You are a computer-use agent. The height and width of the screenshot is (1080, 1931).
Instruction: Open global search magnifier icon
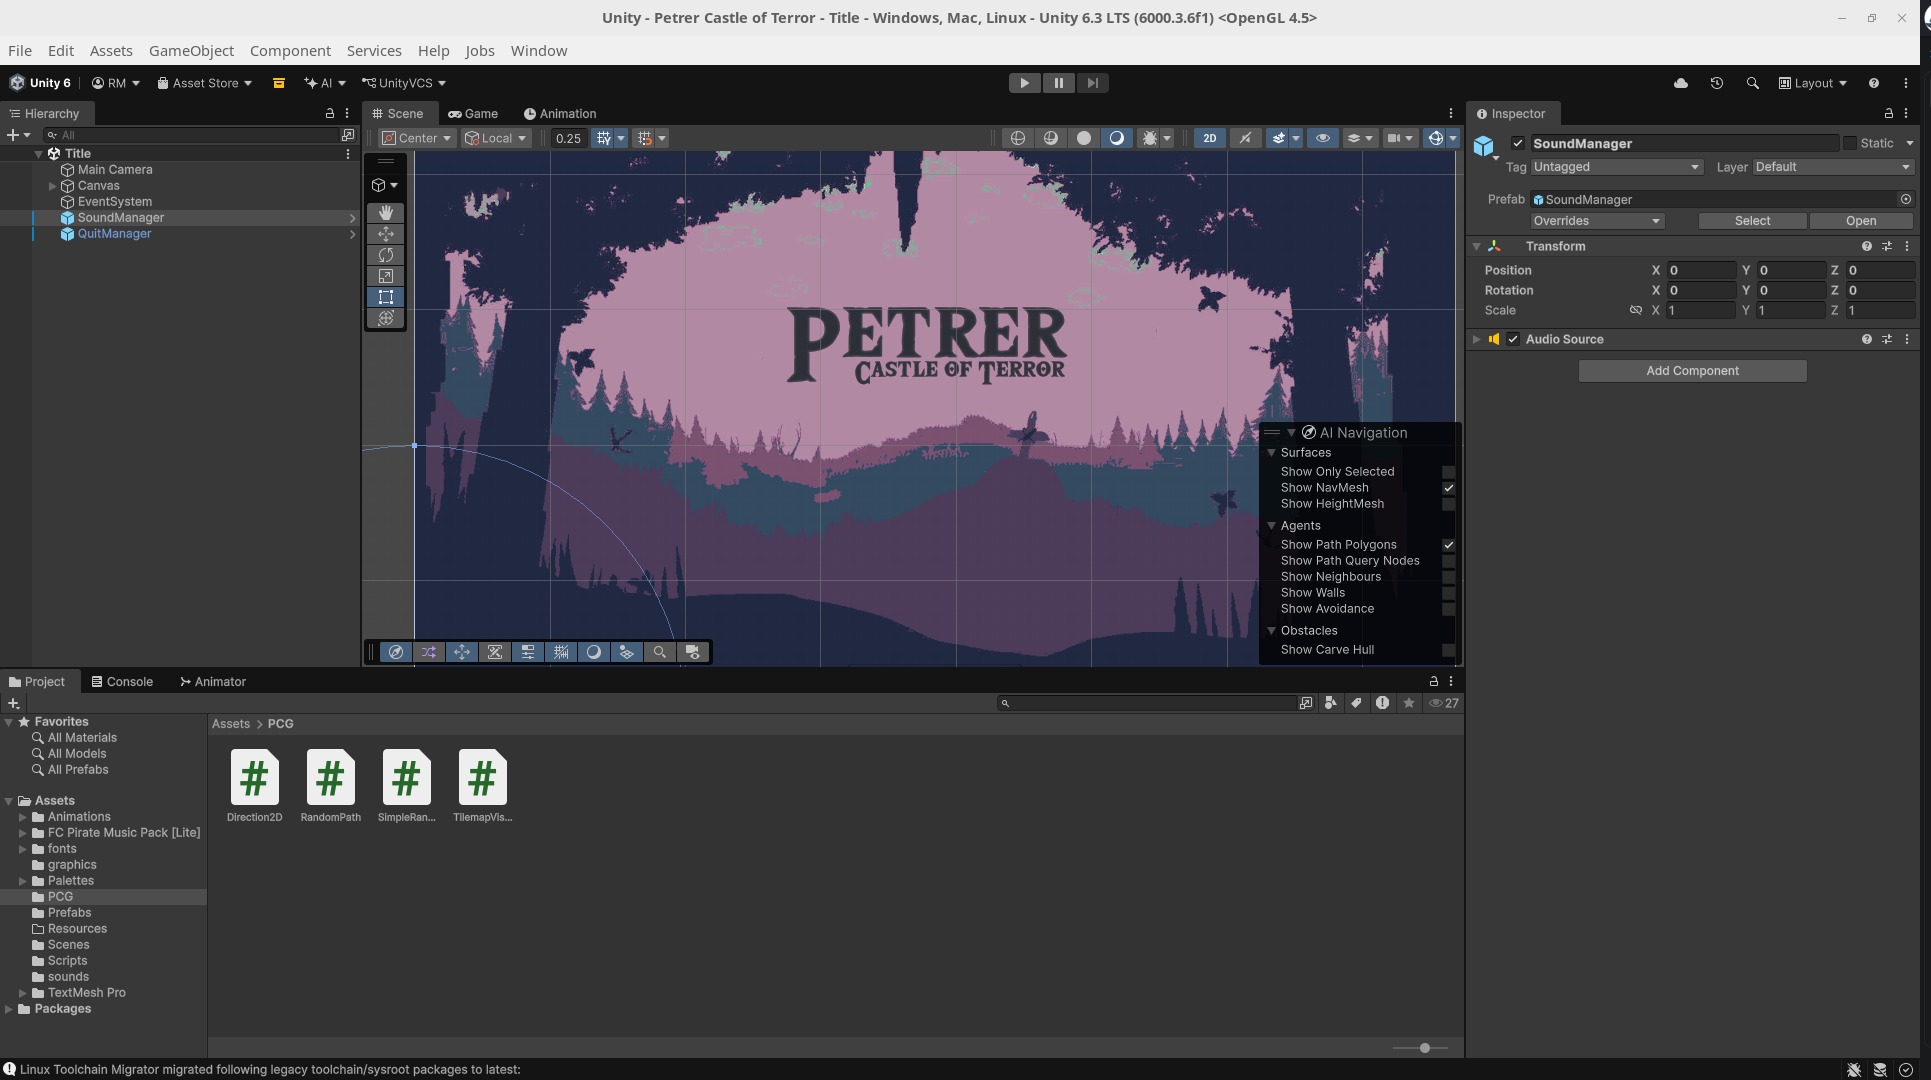(x=1752, y=83)
